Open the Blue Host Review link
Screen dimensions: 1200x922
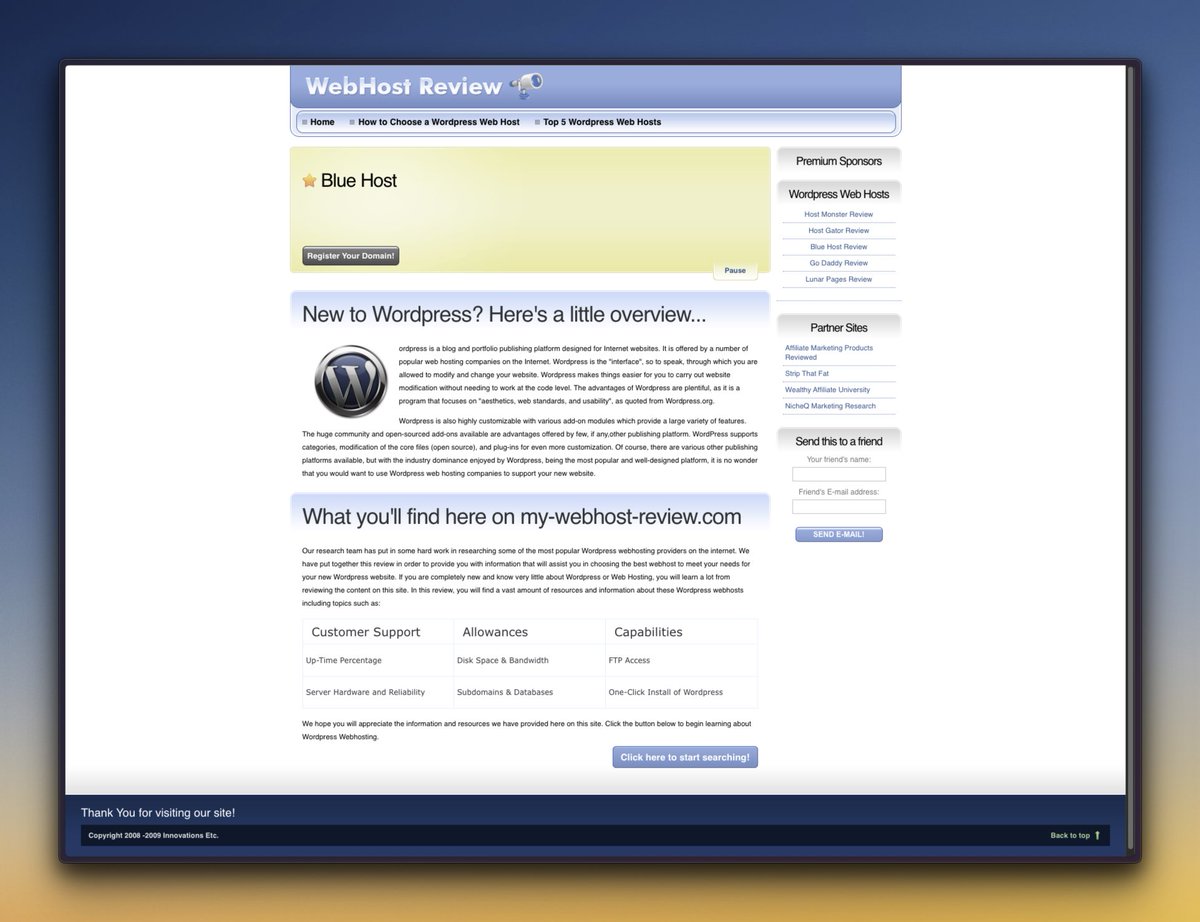[x=839, y=246]
